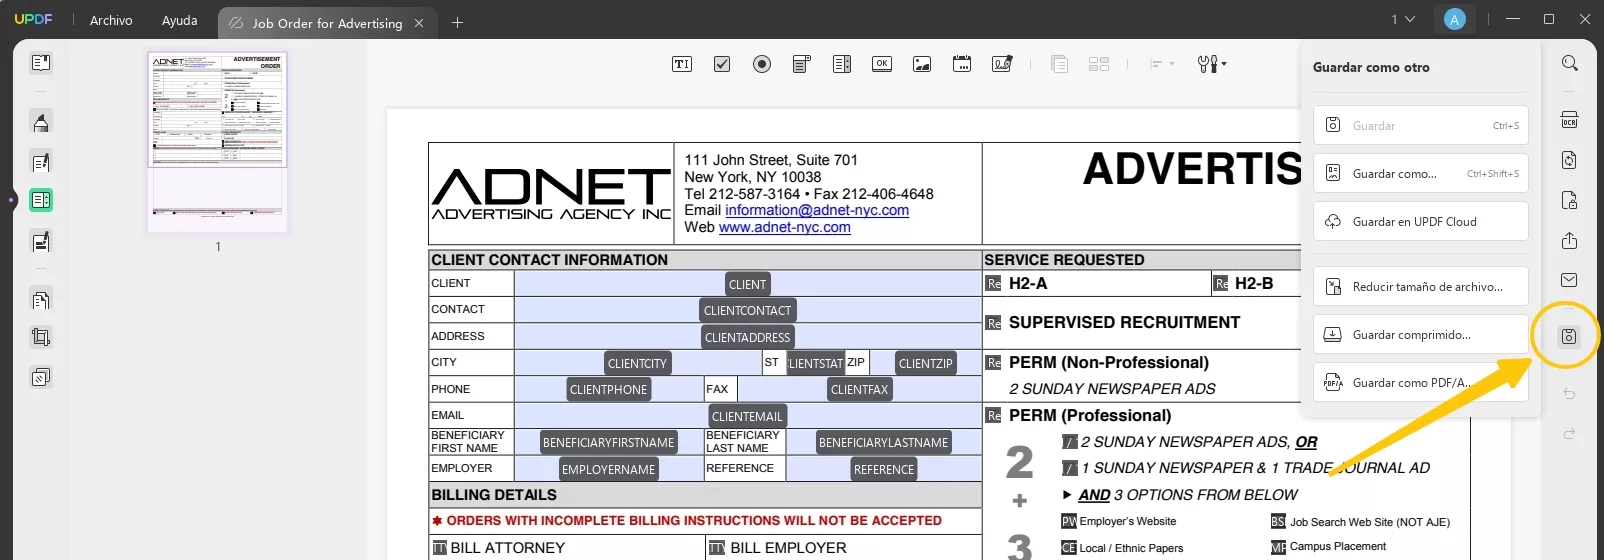The image size is (1604, 560).
Task: Open the form tools settings dropdown
Action: (1212, 64)
